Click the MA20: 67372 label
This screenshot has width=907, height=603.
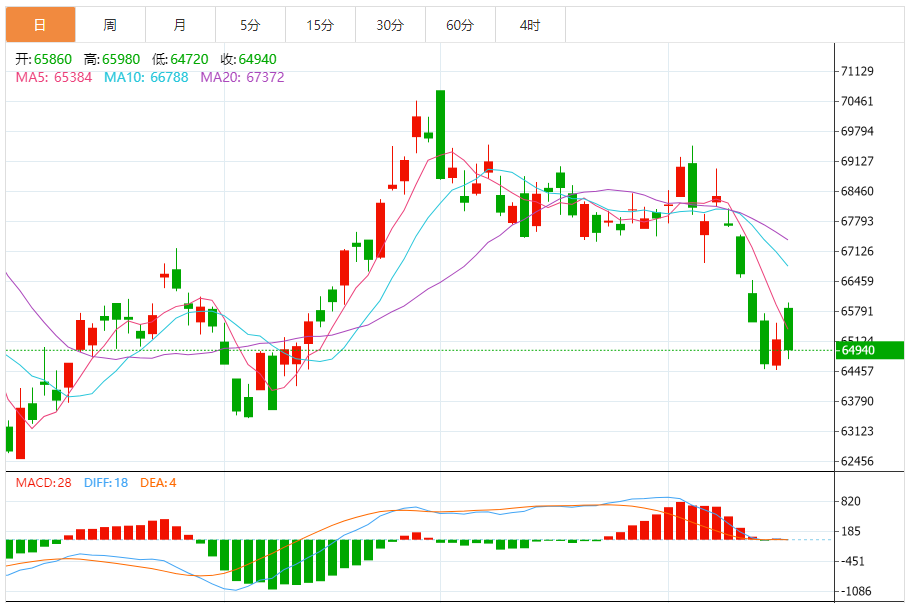point(242,77)
